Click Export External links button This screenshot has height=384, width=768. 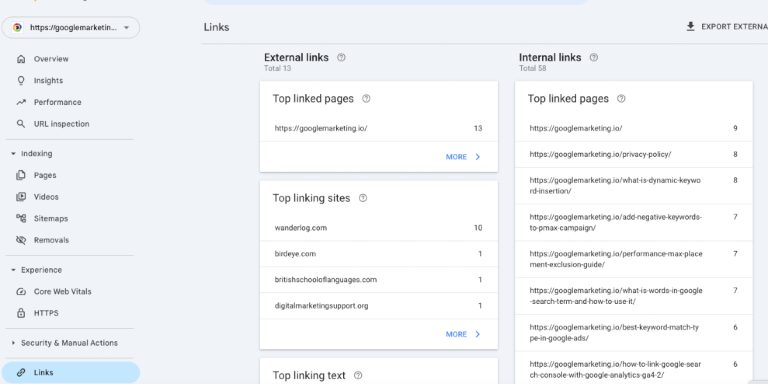(727, 26)
